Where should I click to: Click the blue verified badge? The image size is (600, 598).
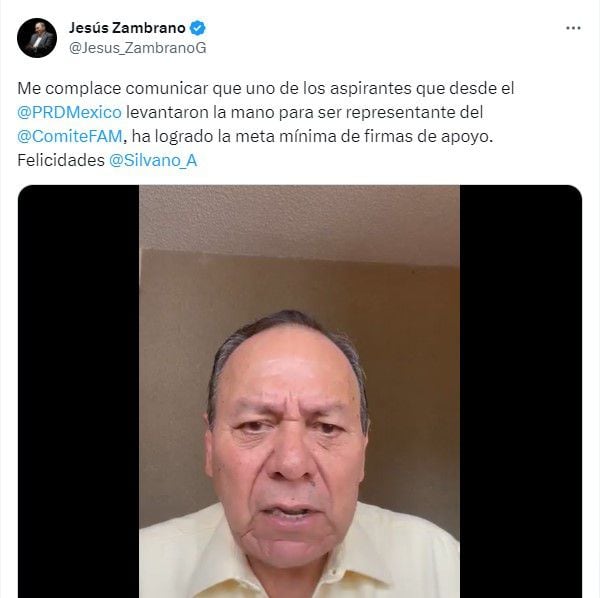(197, 28)
